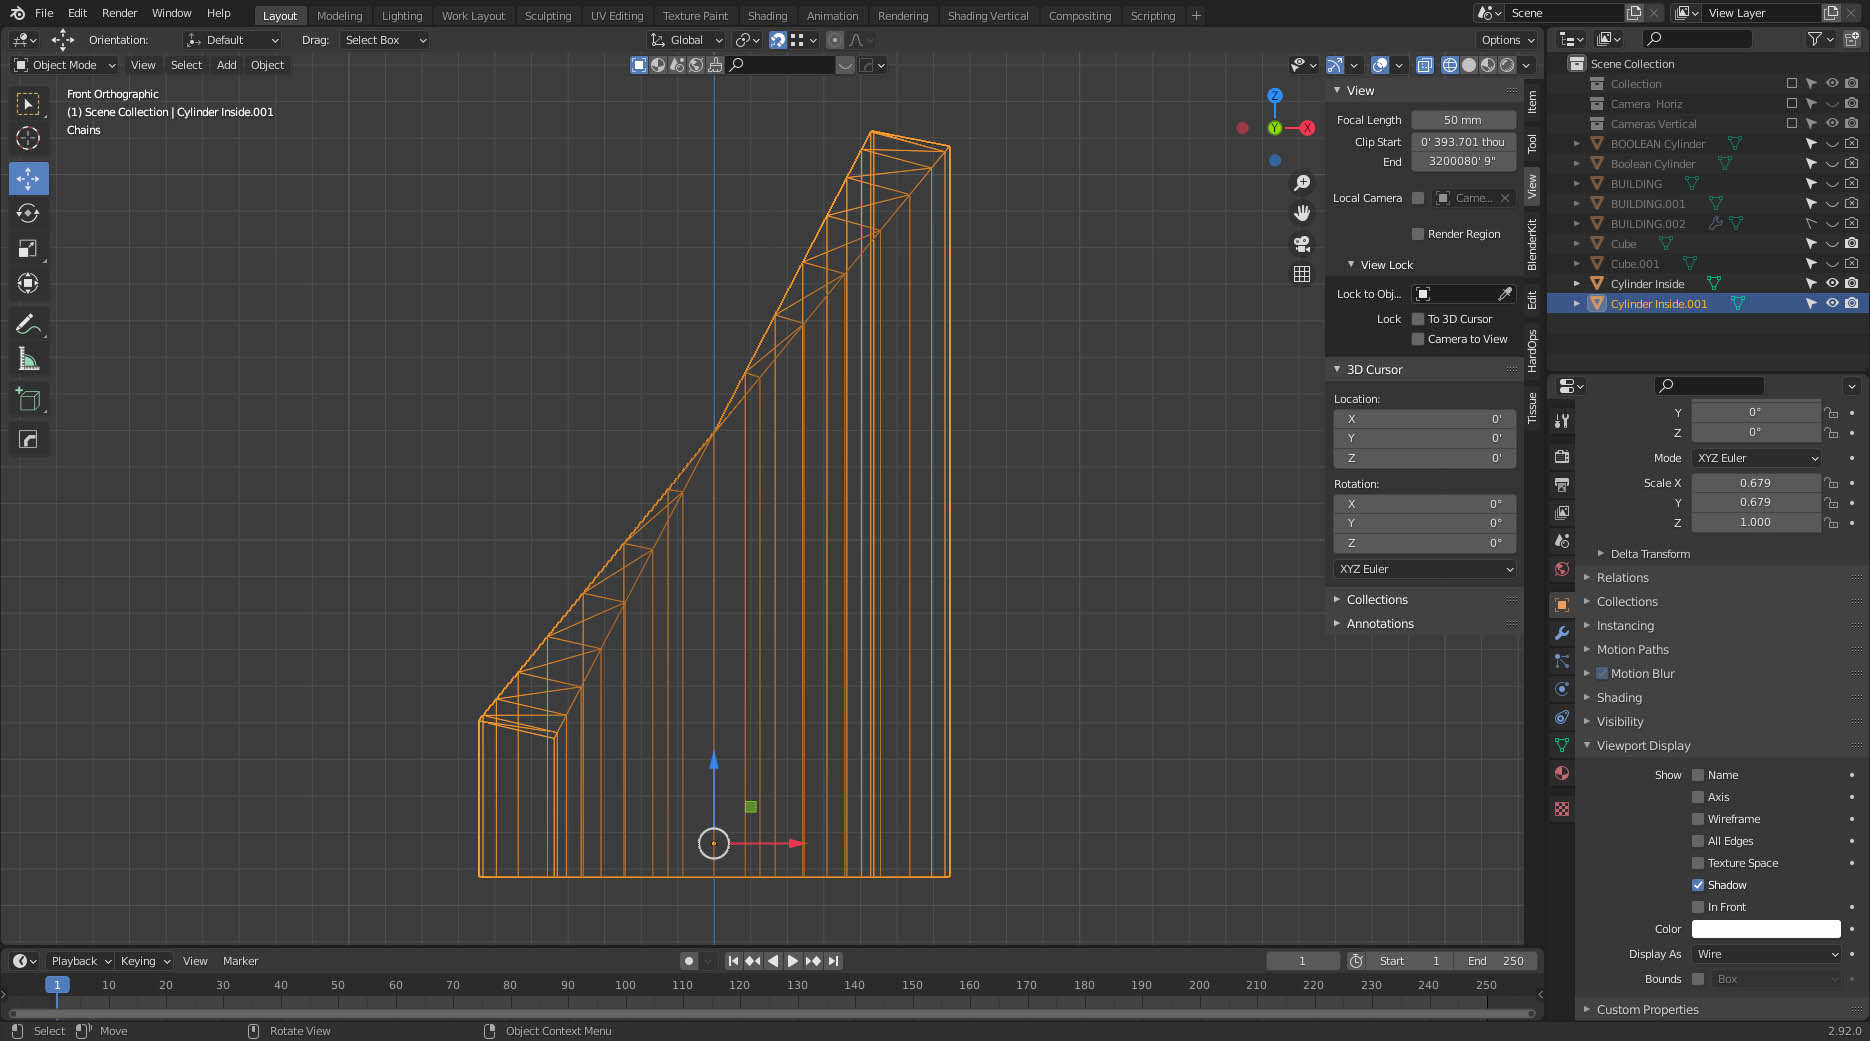This screenshot has height=1041, width=1870.
Task: Collapse the 3D Cursor panel
Action: [x=1374, y=369]
